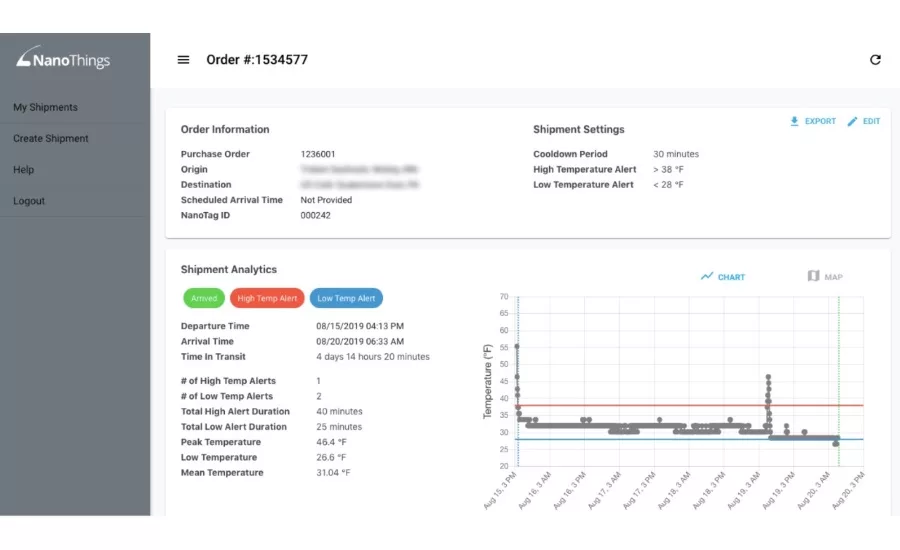Select Create Shipment in sidebar

coord(51,138)
